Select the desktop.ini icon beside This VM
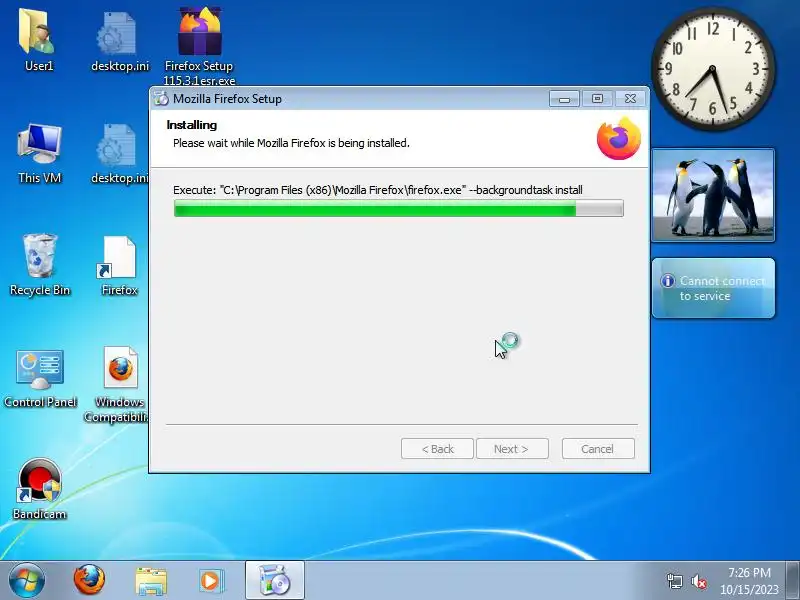The width and height of the screenshot is (800, 600). 119,153
